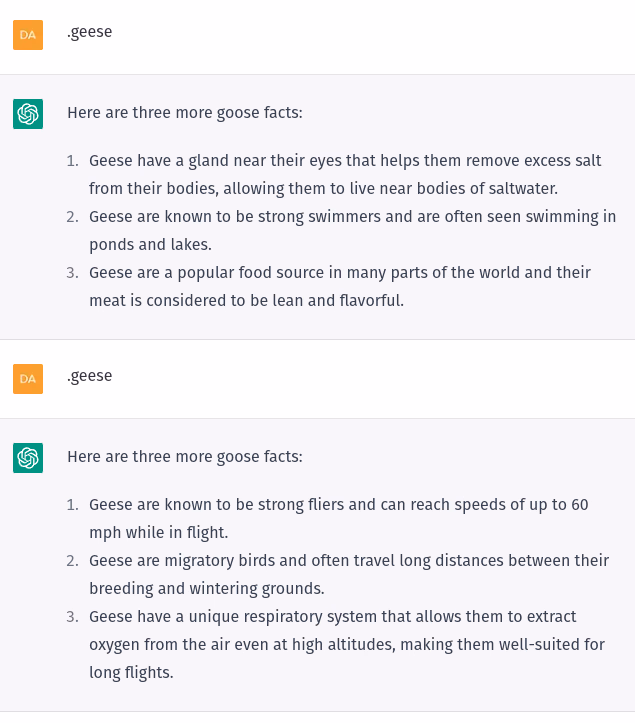This screenshot has width=635, height=723.
Task: Click the orange DA avatar above the fliers reply
Action: coord(28,379)
